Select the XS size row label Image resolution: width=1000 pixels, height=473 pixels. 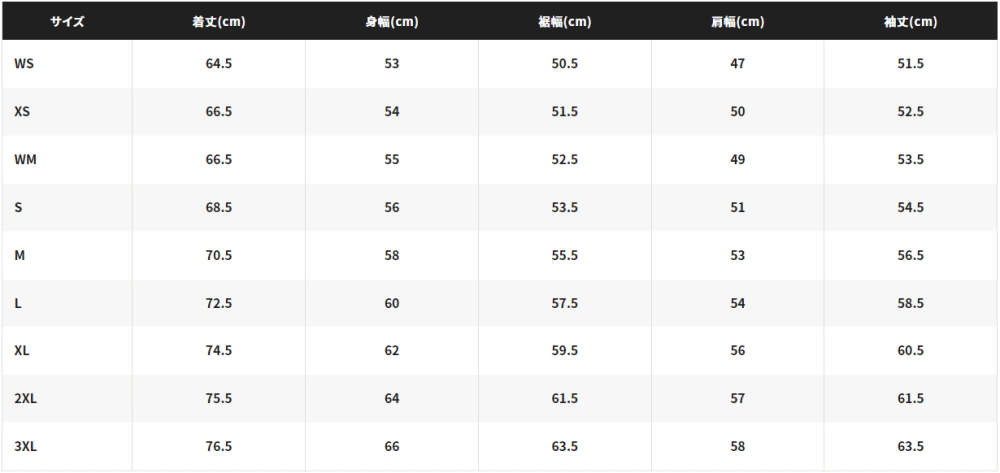pyautogui.click(x=22, y=112)
